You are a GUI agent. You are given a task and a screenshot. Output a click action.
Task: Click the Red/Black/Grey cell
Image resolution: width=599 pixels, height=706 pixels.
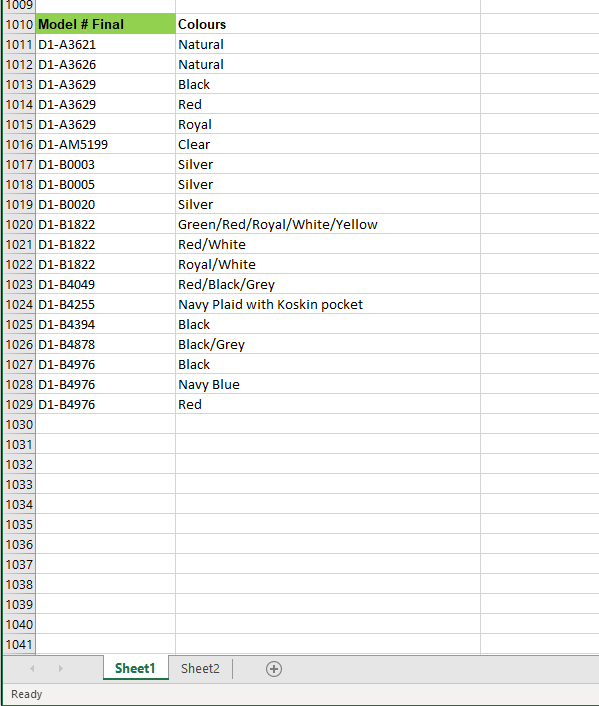coord(328,284)
